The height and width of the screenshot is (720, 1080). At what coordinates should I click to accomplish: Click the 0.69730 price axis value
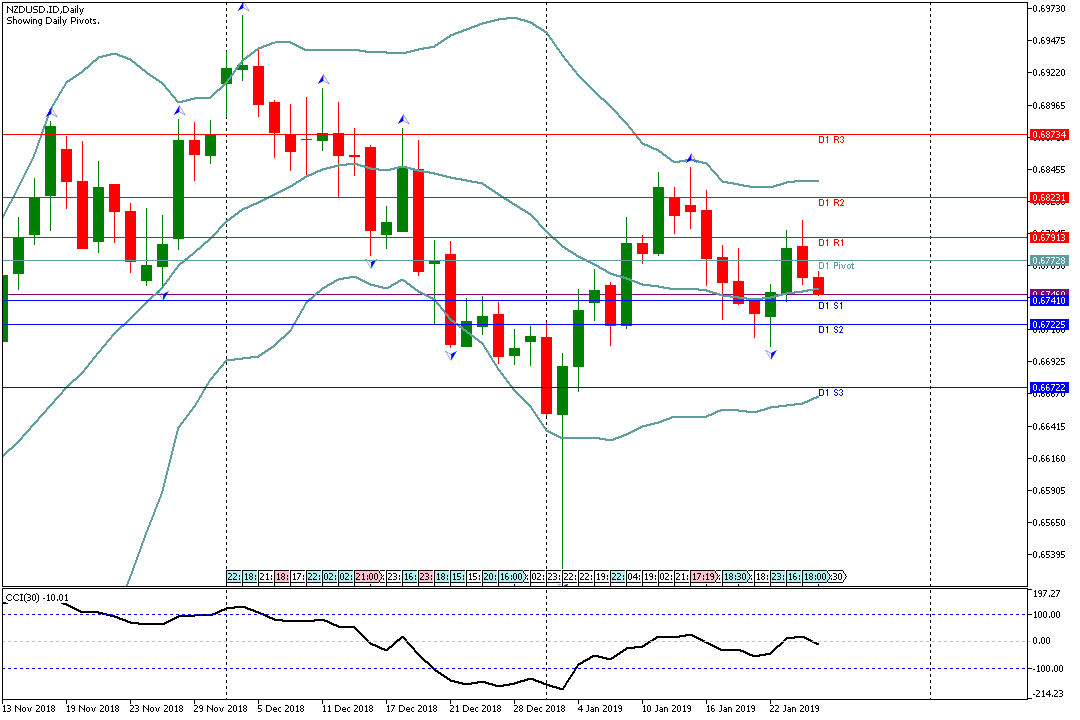pyautogui.click(x=1049, y=9)
